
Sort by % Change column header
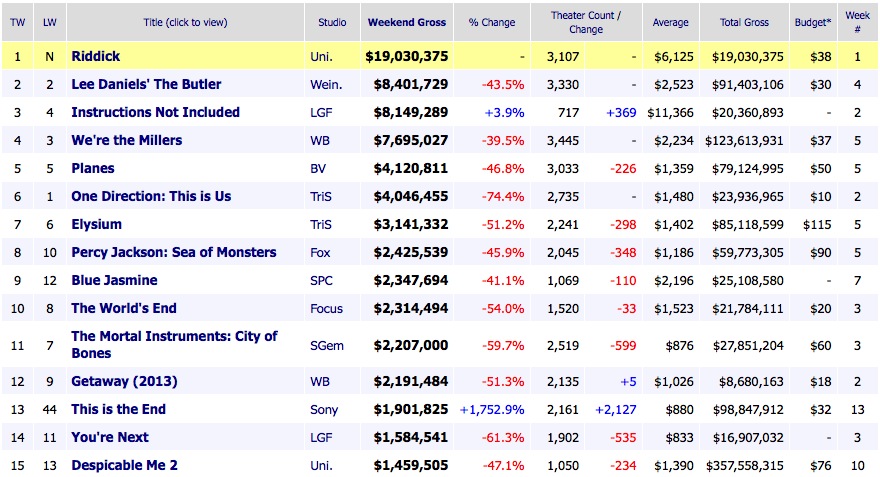click(492, 22)
